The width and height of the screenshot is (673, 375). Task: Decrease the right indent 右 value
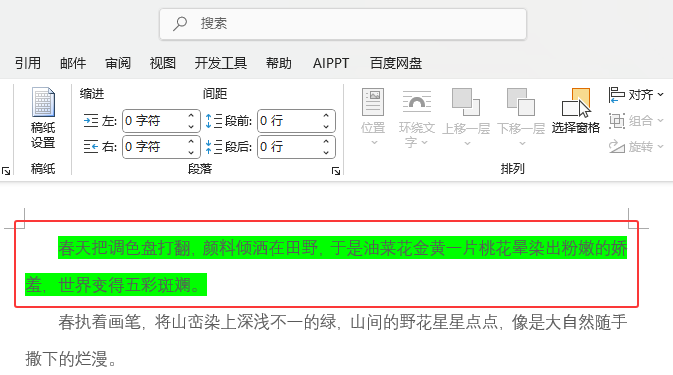191,152
